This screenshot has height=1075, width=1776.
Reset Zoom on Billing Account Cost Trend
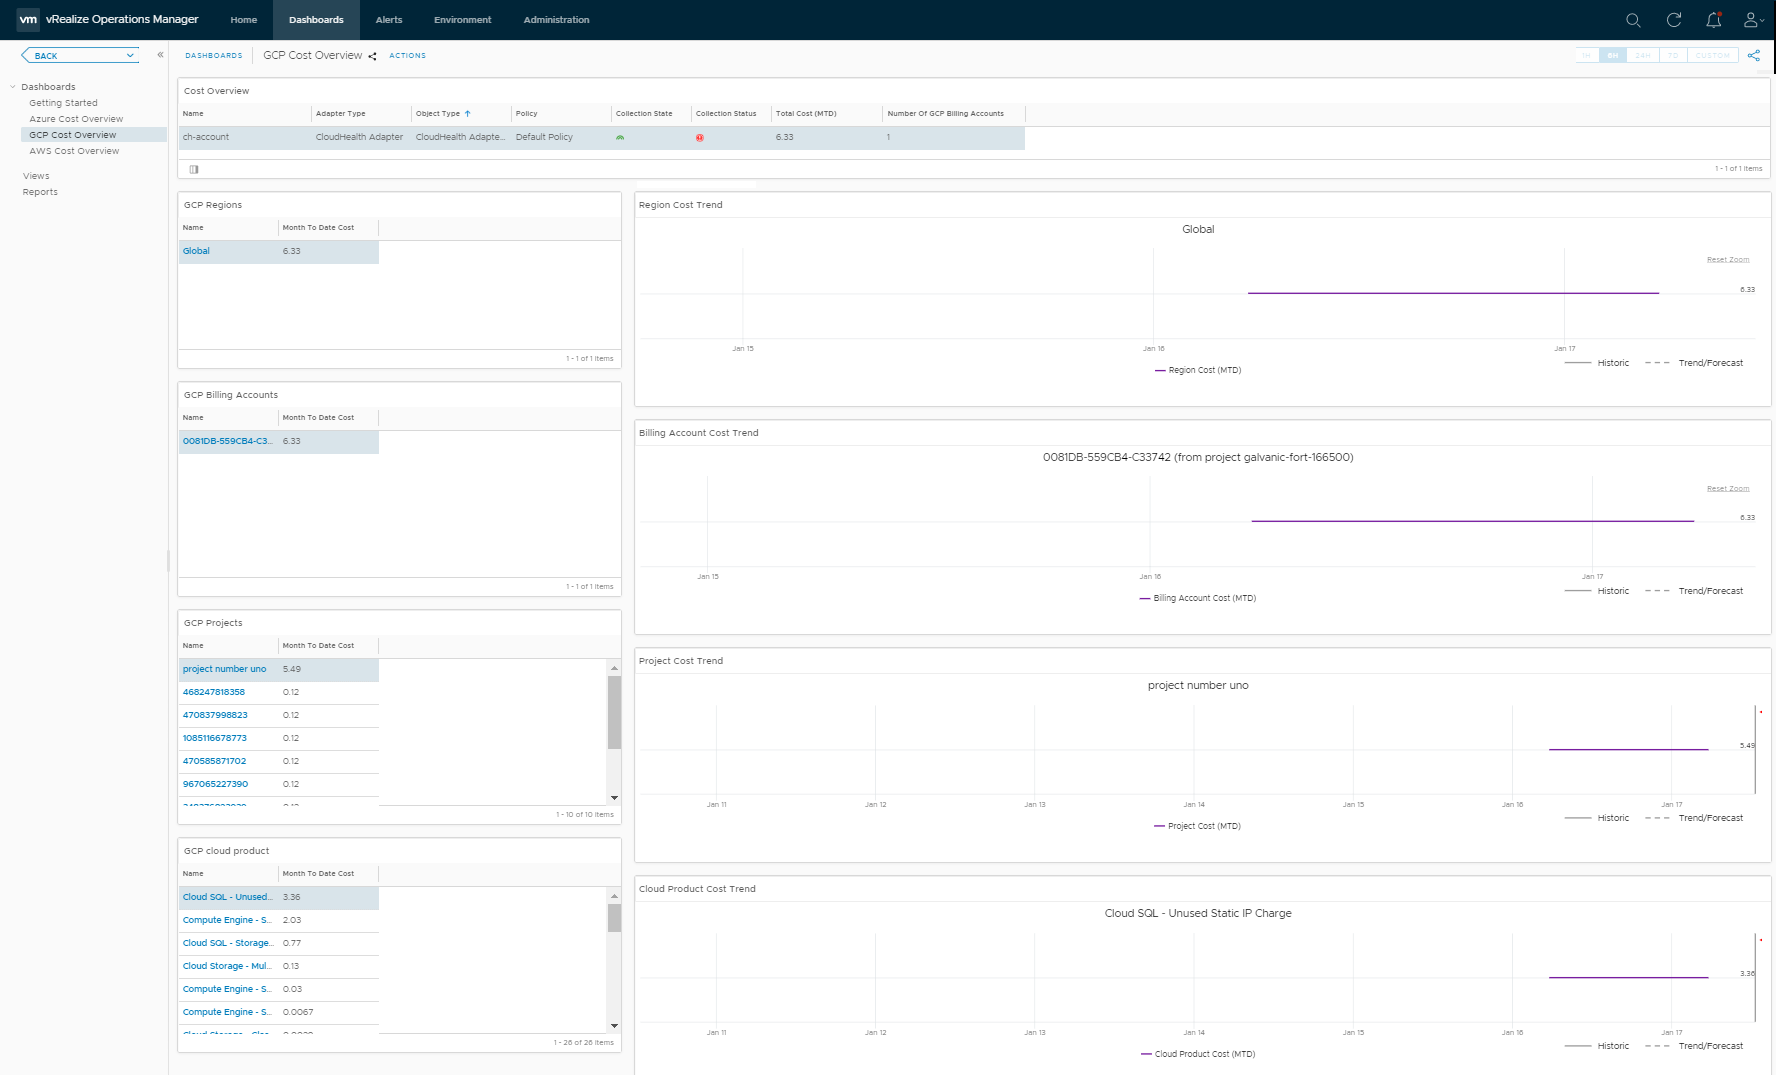point(1728,489)
